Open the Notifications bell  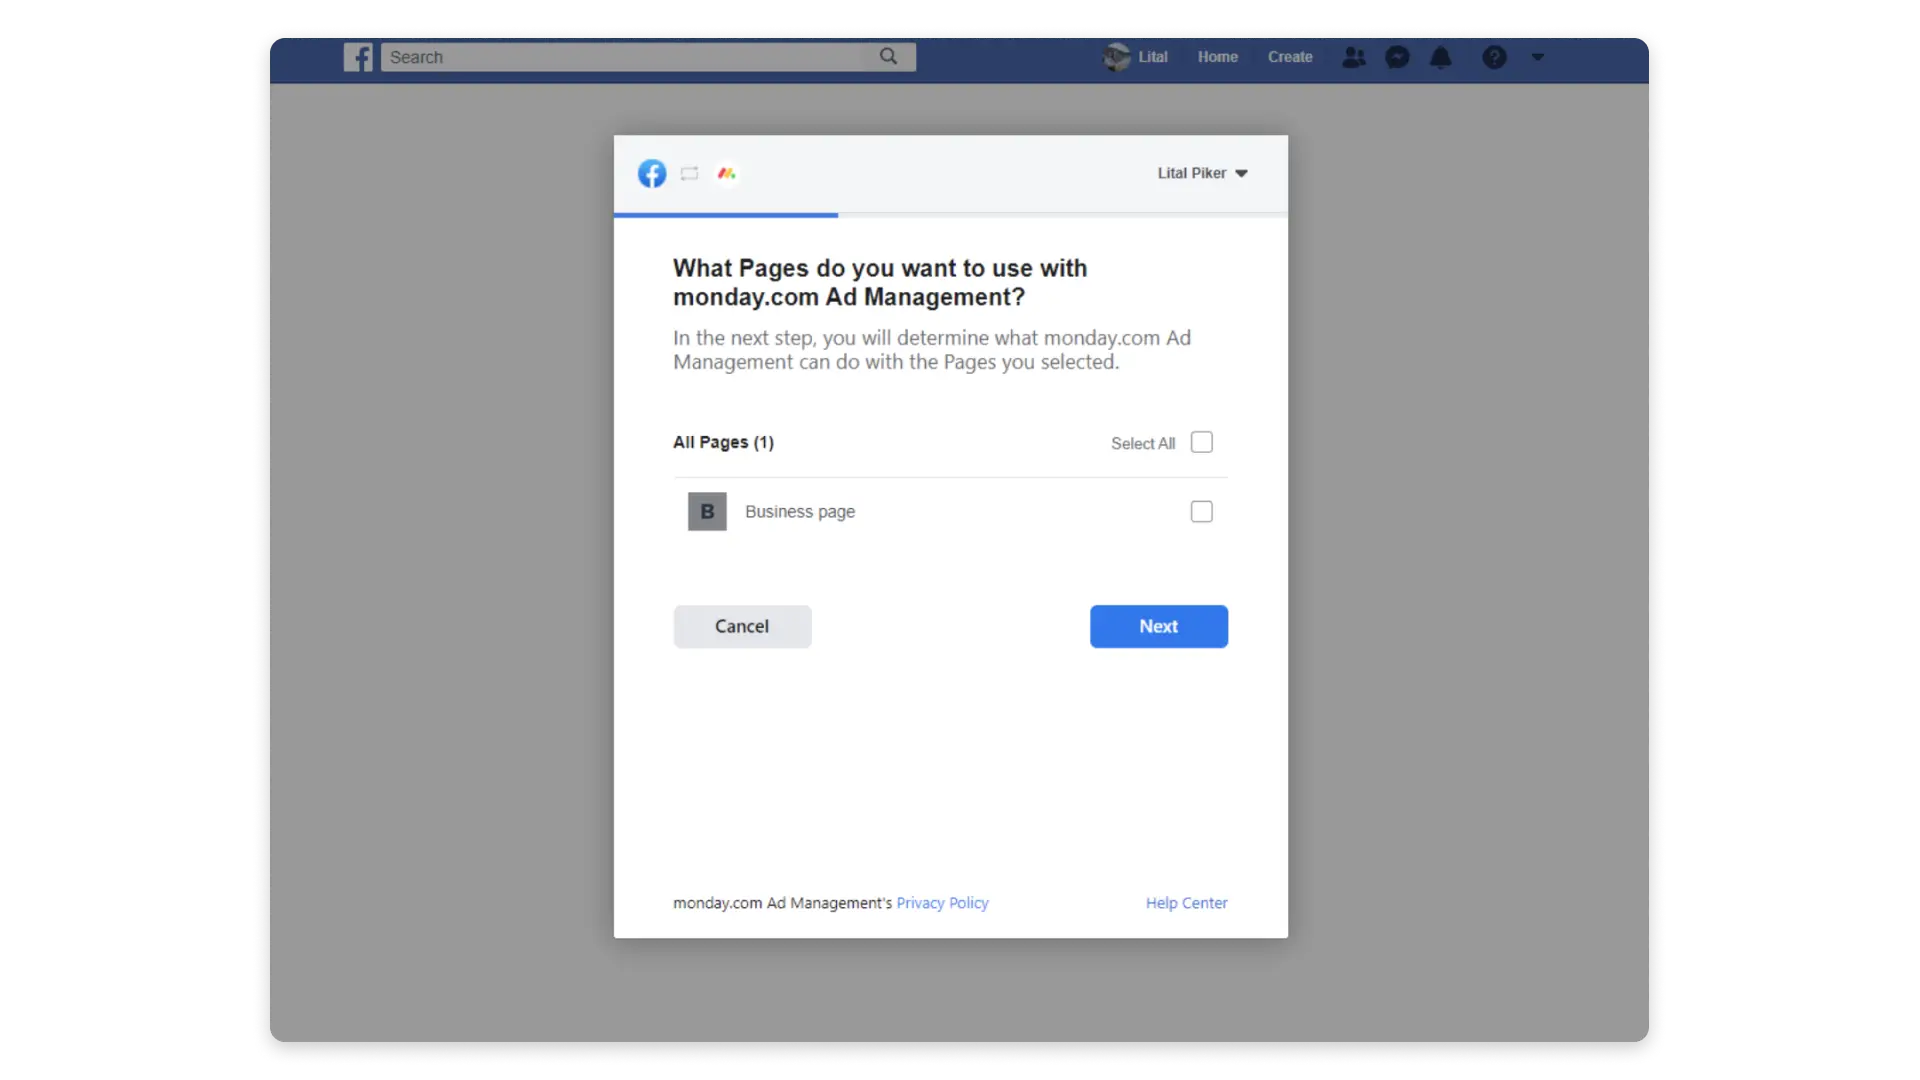pyautogui.click(x=1441, y=57)
